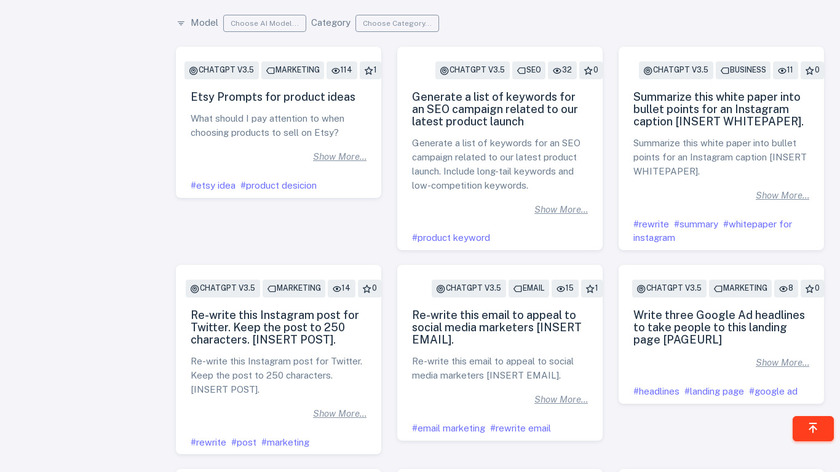Select the SEO category tag

528,70
